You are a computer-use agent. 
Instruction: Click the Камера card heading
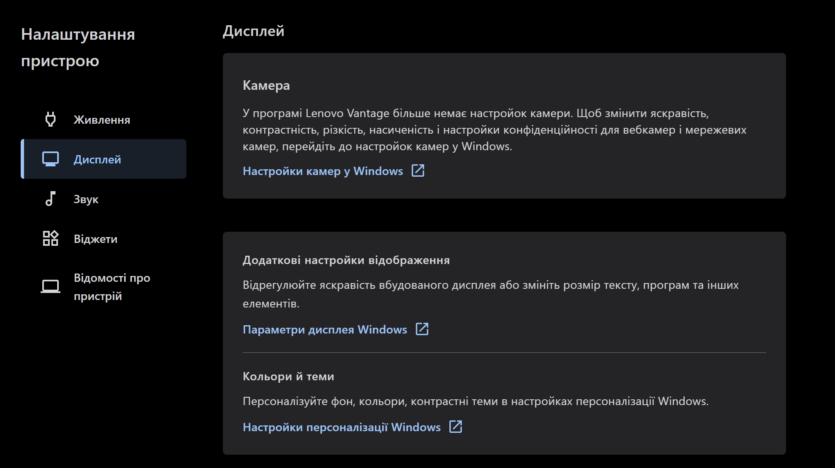point(266,85)
